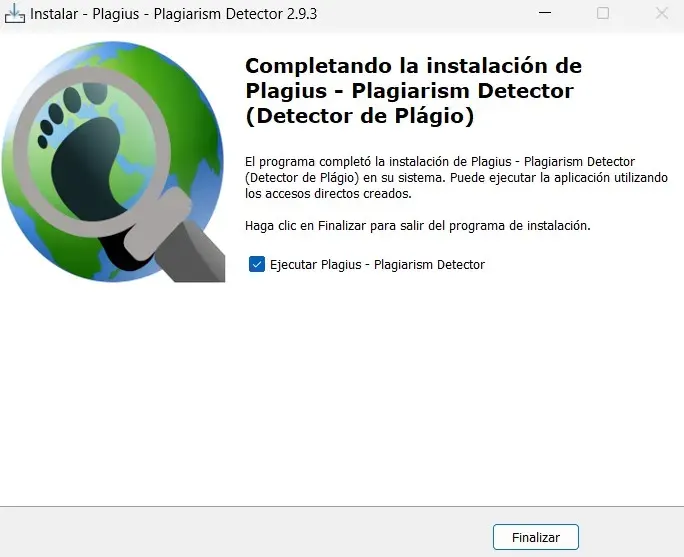
Task: Click the heading 'Completando la instalación de'
Action: (413, 66)
